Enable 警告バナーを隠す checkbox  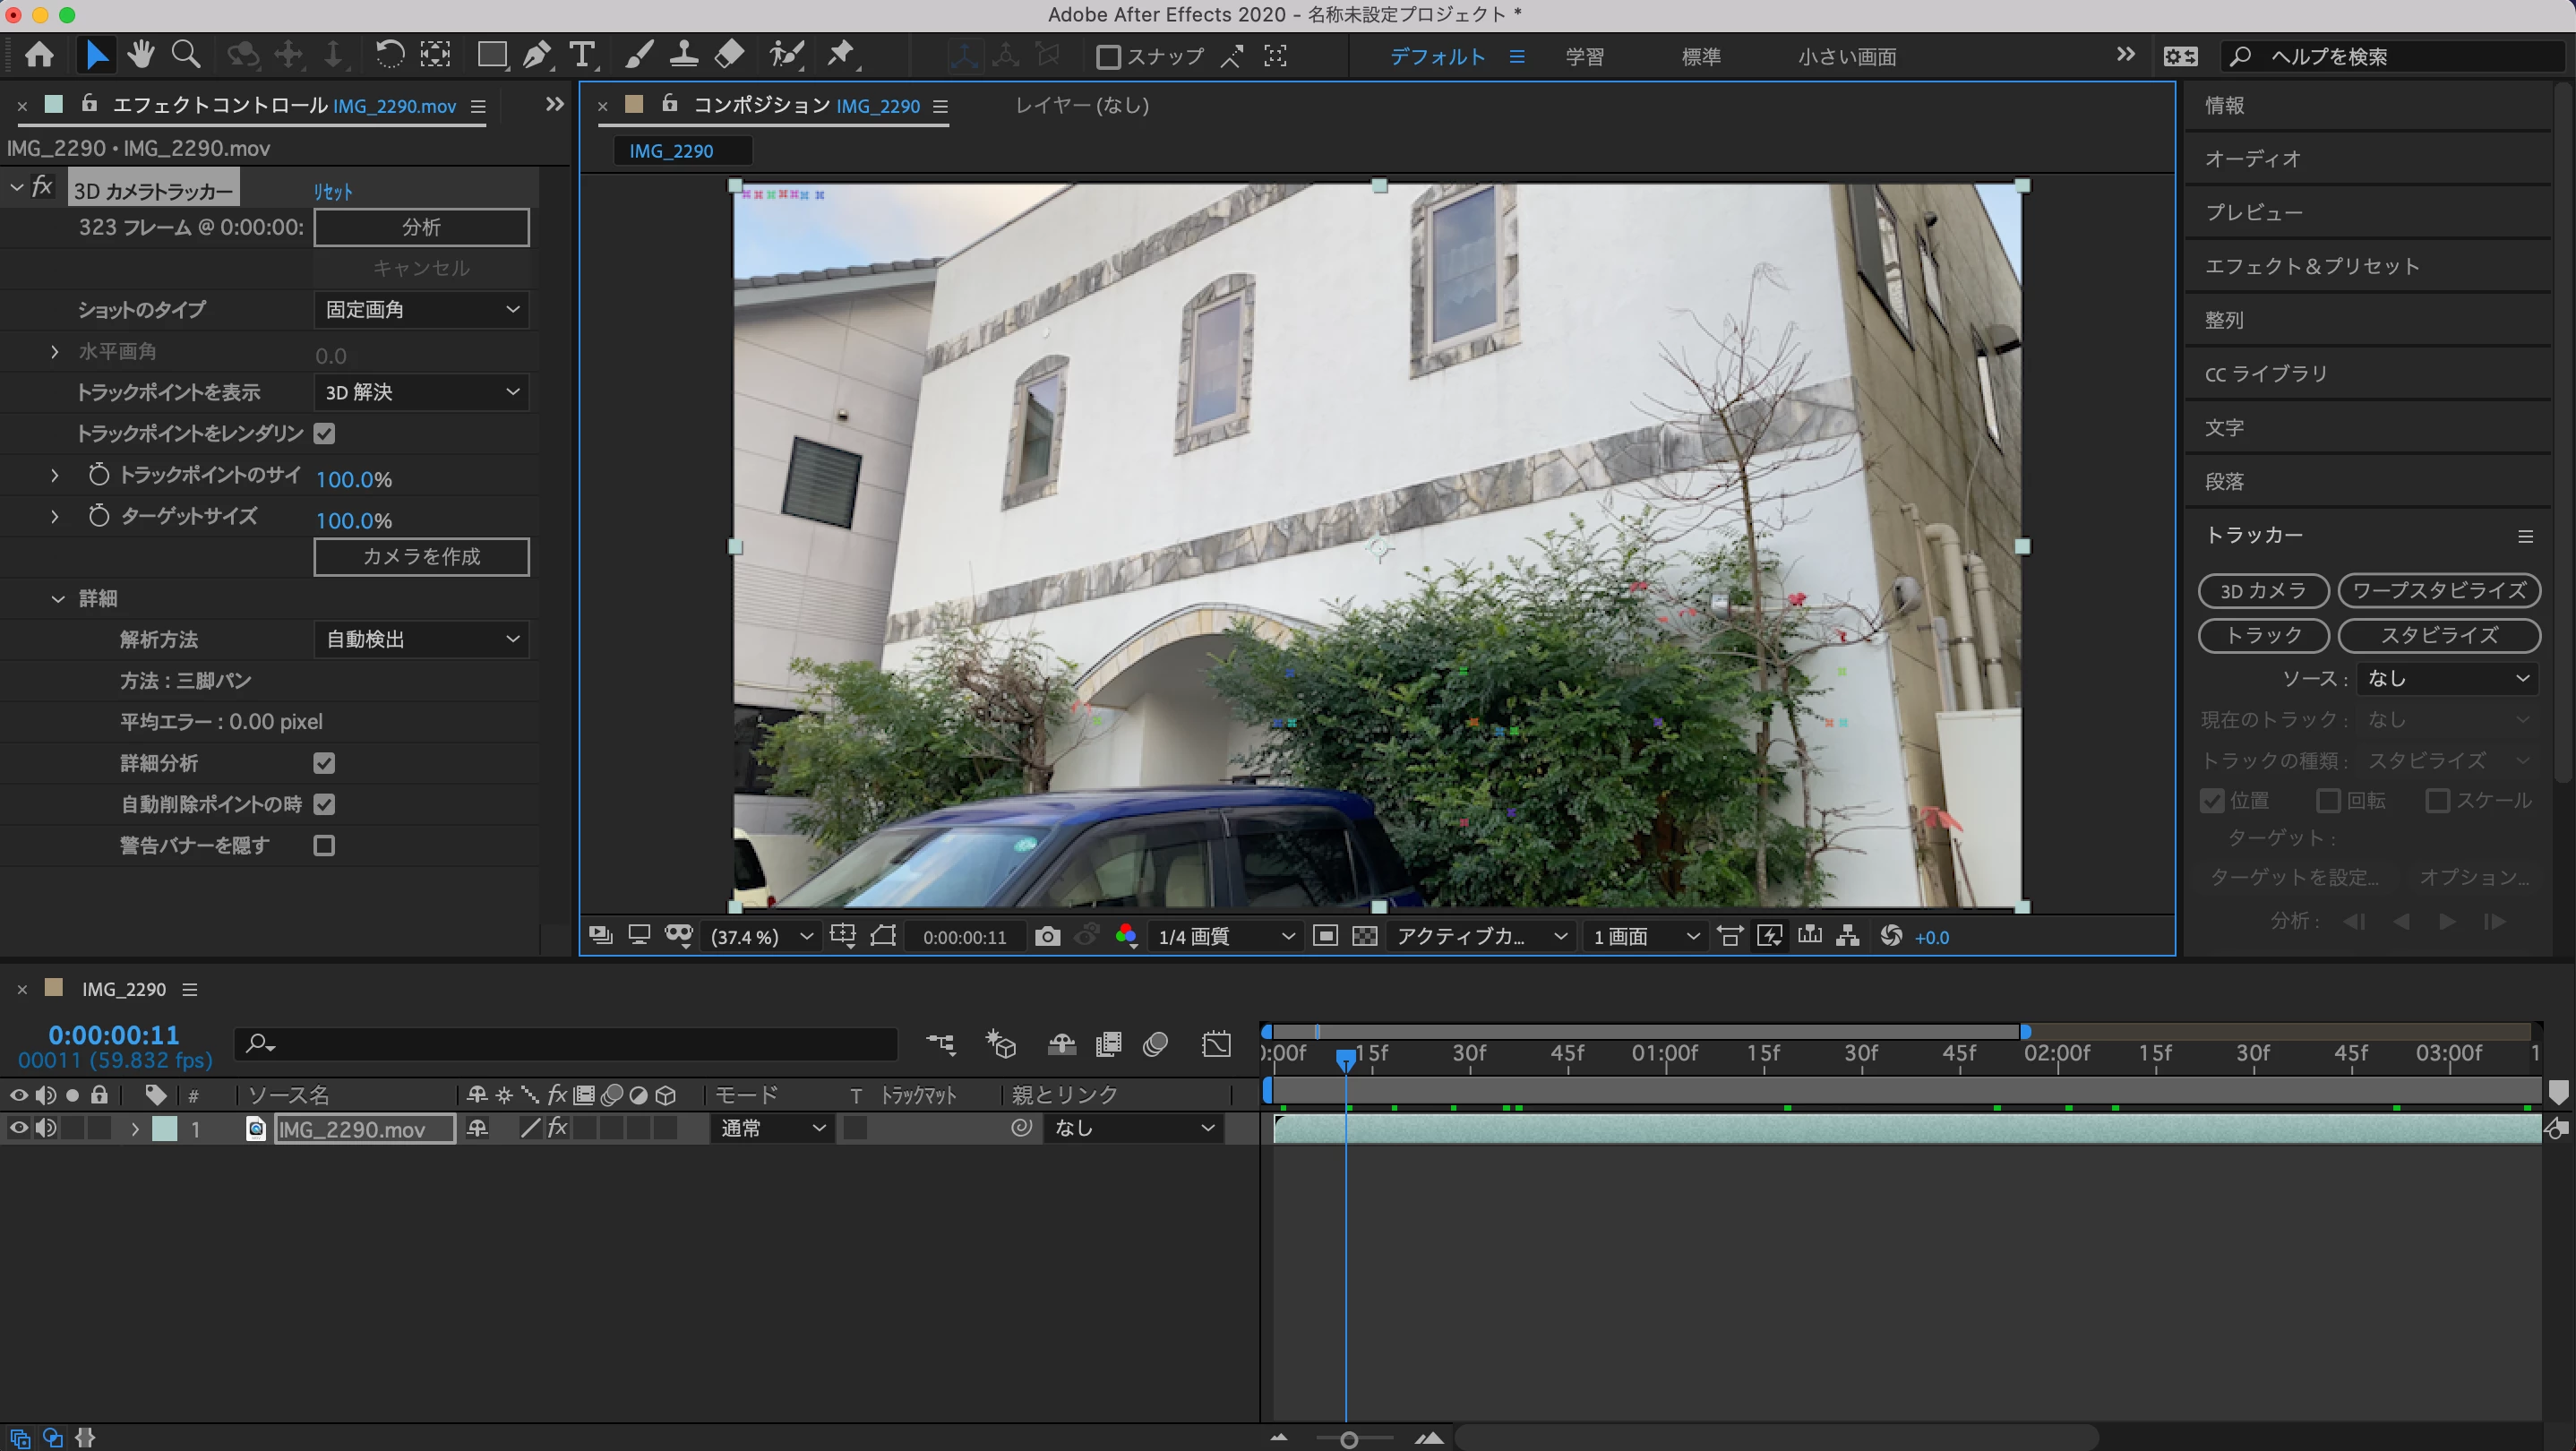point(324,845)
